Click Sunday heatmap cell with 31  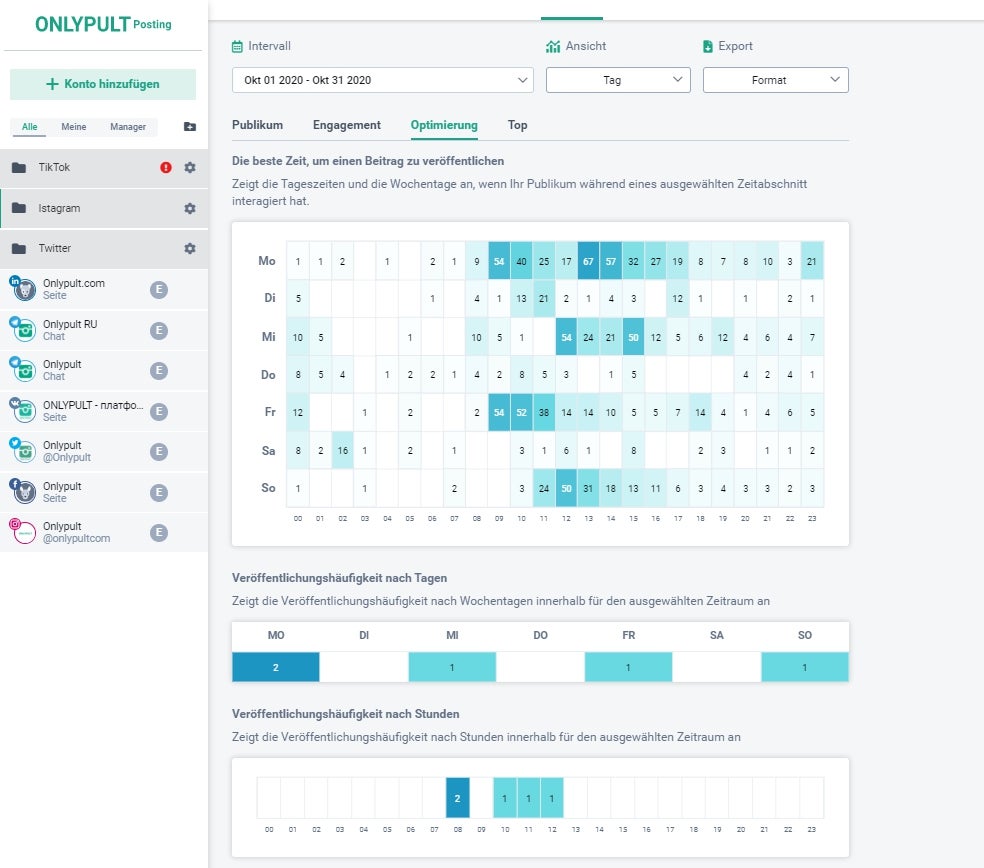point(588,488)
